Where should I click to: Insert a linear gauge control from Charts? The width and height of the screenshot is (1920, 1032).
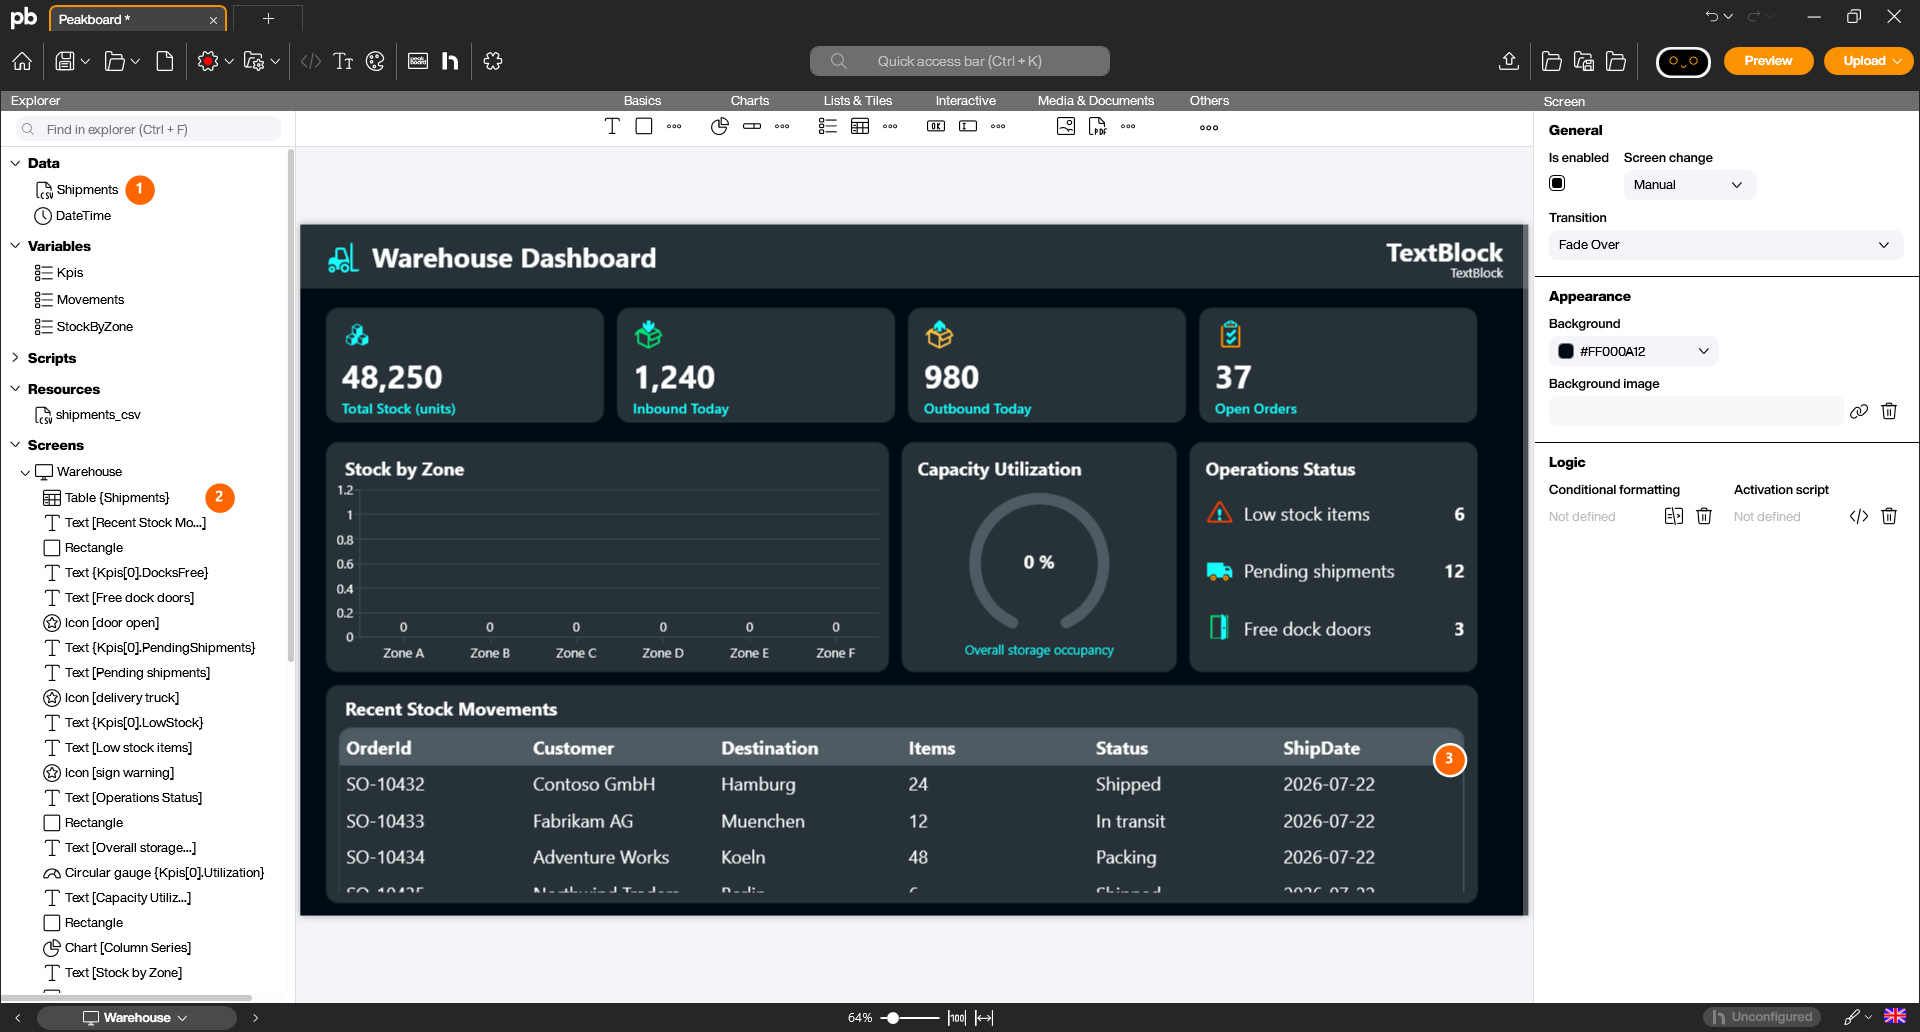pos(752,126)
